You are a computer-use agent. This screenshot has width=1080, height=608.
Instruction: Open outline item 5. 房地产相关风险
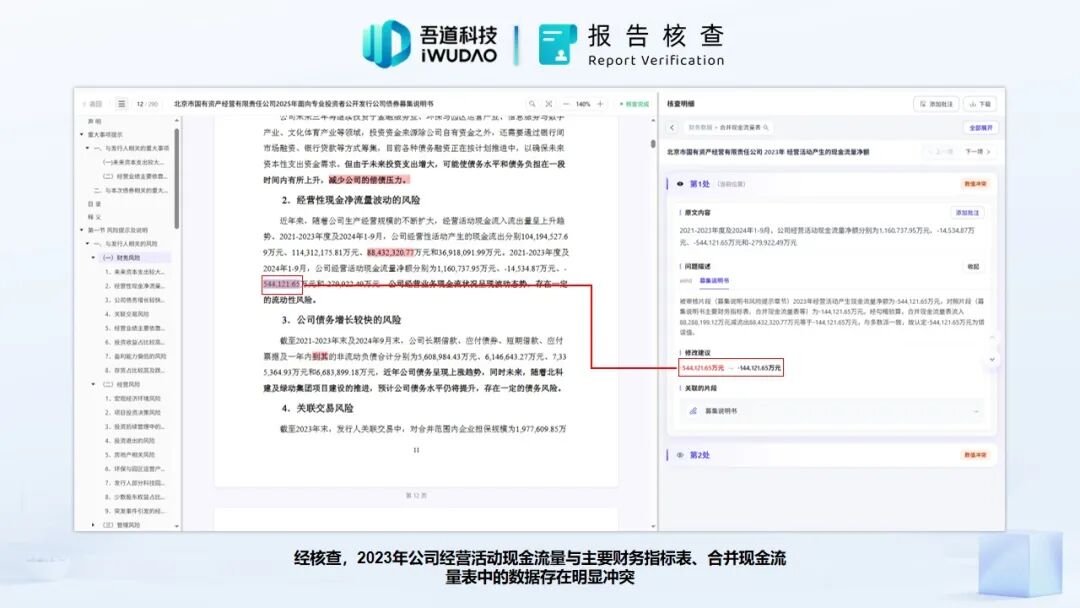tap(129, 455)
